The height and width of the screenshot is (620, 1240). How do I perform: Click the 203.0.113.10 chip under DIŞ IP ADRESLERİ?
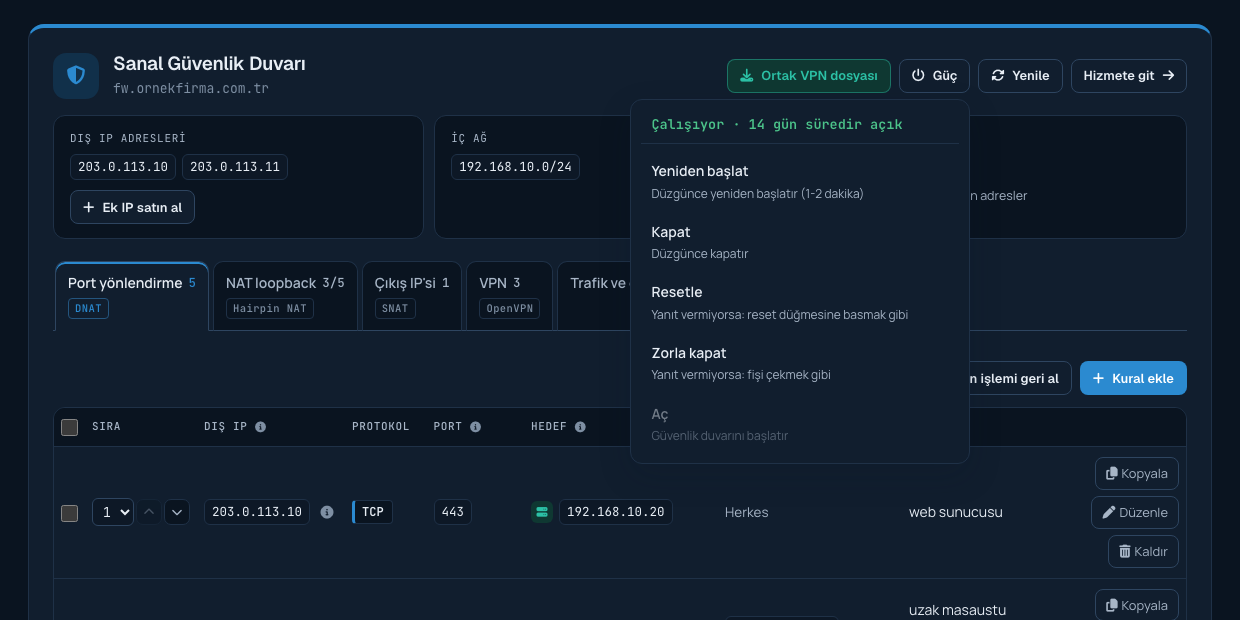(x=123, y=167)
